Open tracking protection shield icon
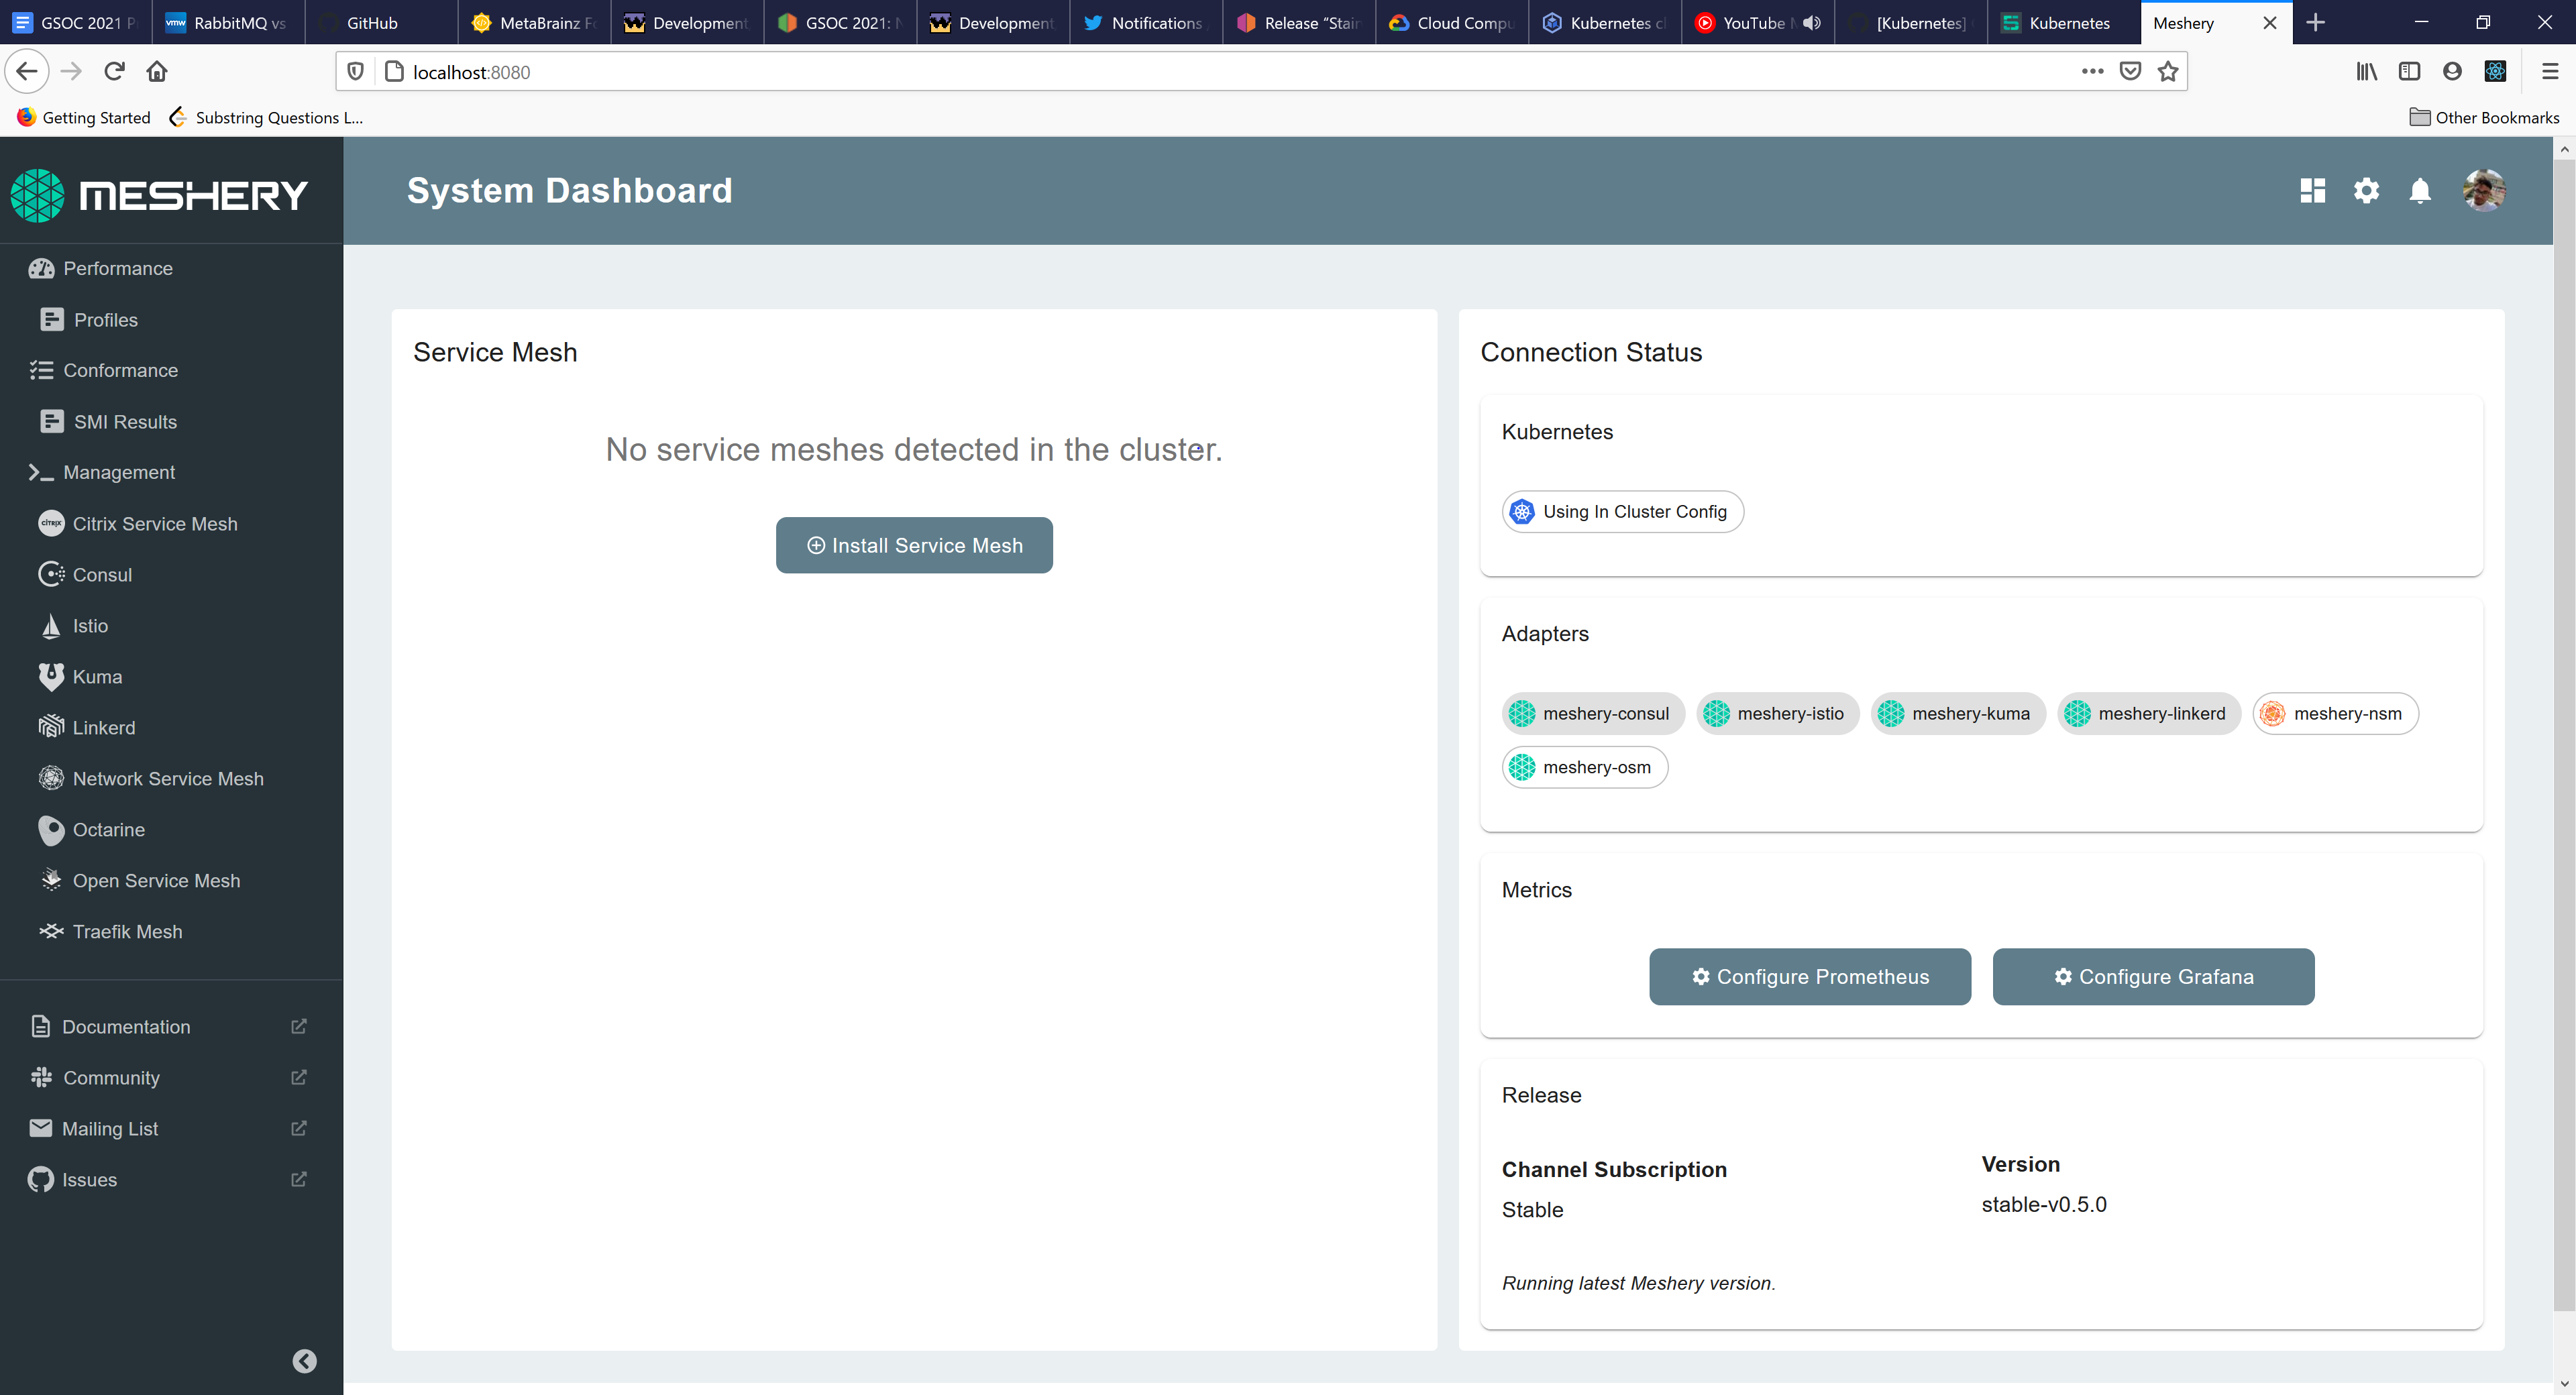Image resolution: width=2576 pixels, height=1395 pixels. tap(355, 71)
